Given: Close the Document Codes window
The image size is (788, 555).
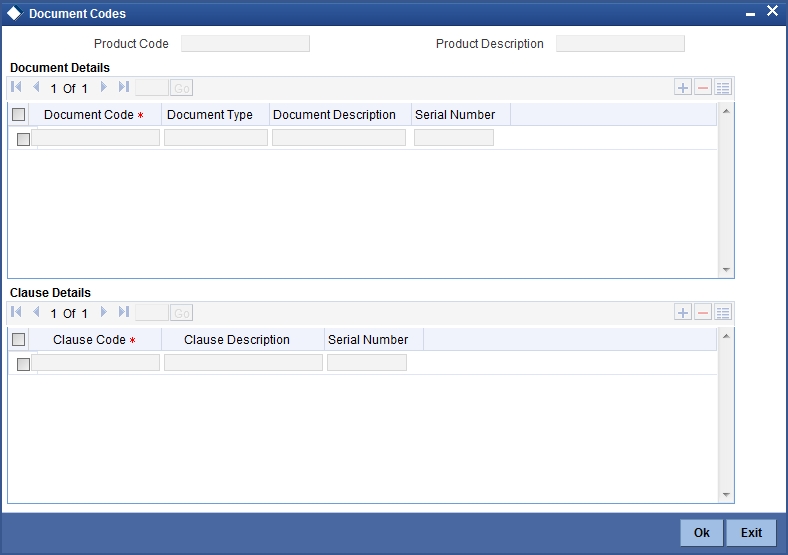Looking at the screenshot, I should (772, 11).
